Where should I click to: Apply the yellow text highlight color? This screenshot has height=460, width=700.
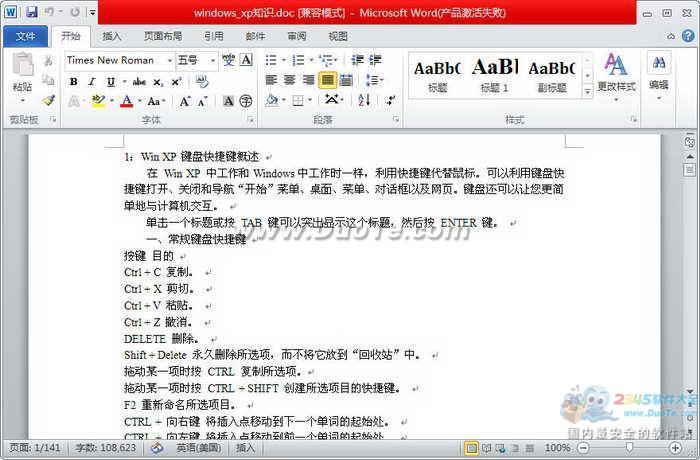98,101
